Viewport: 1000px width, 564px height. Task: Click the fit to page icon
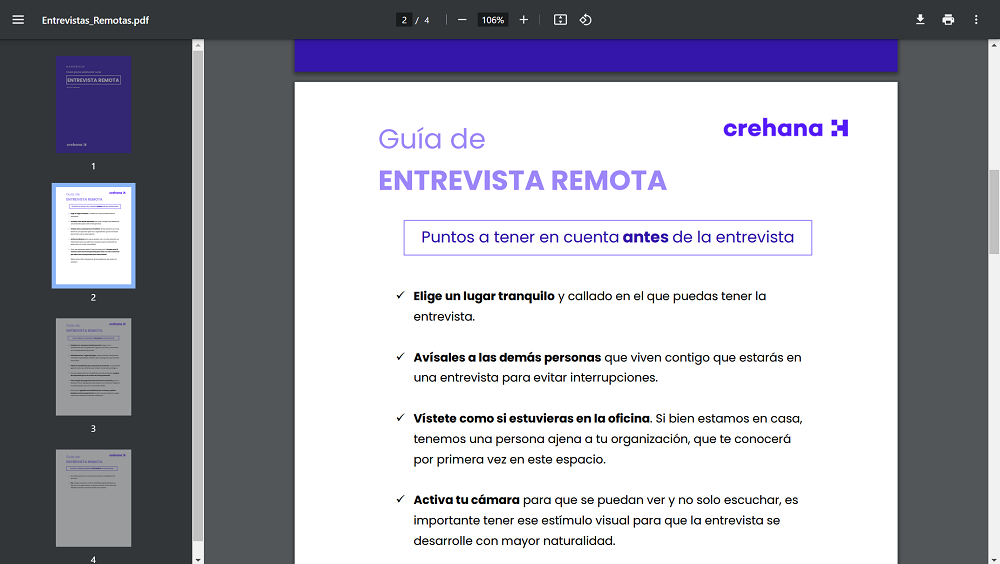coord(560,20)
